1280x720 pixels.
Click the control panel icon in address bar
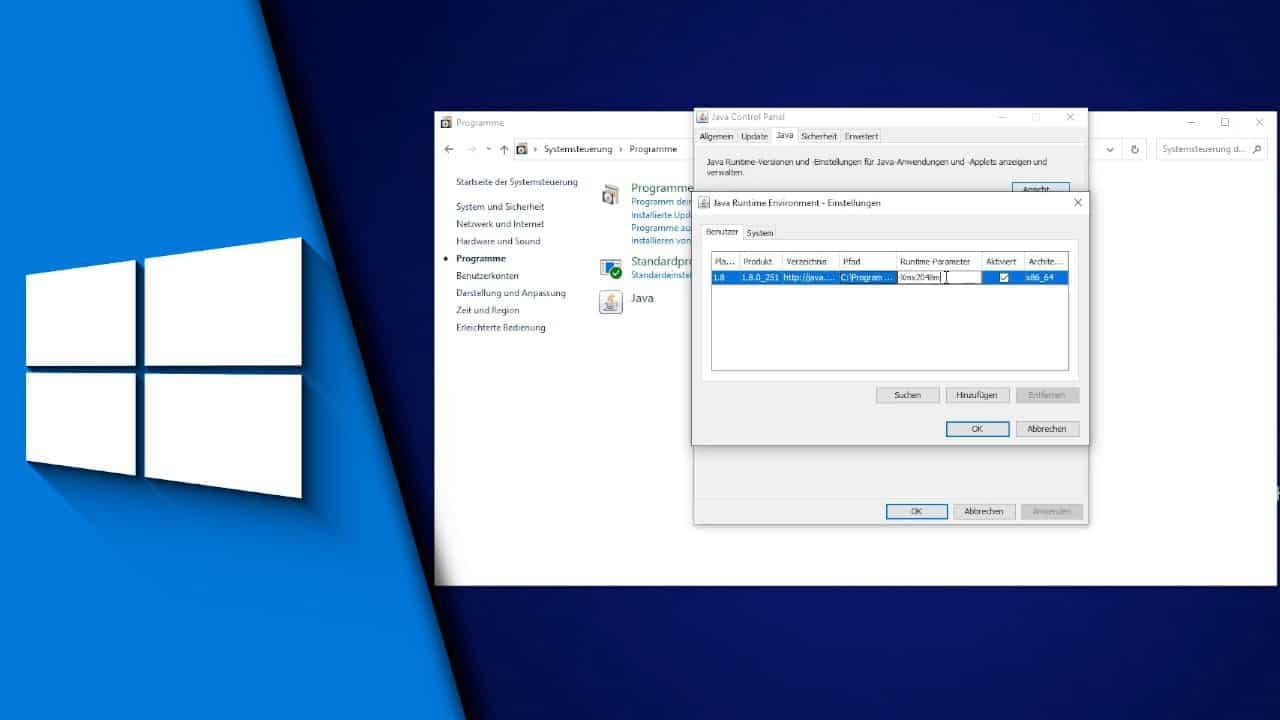click(x=521, y=149)
